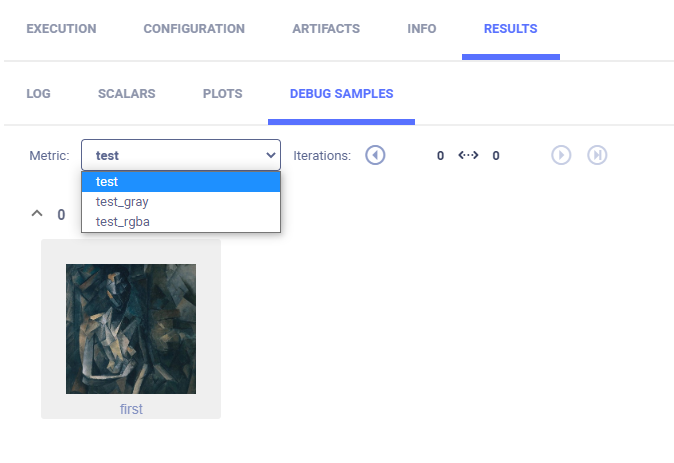The image size is (674, 463).
Task: Switch to the Execution tab
Action: (61, 29)
